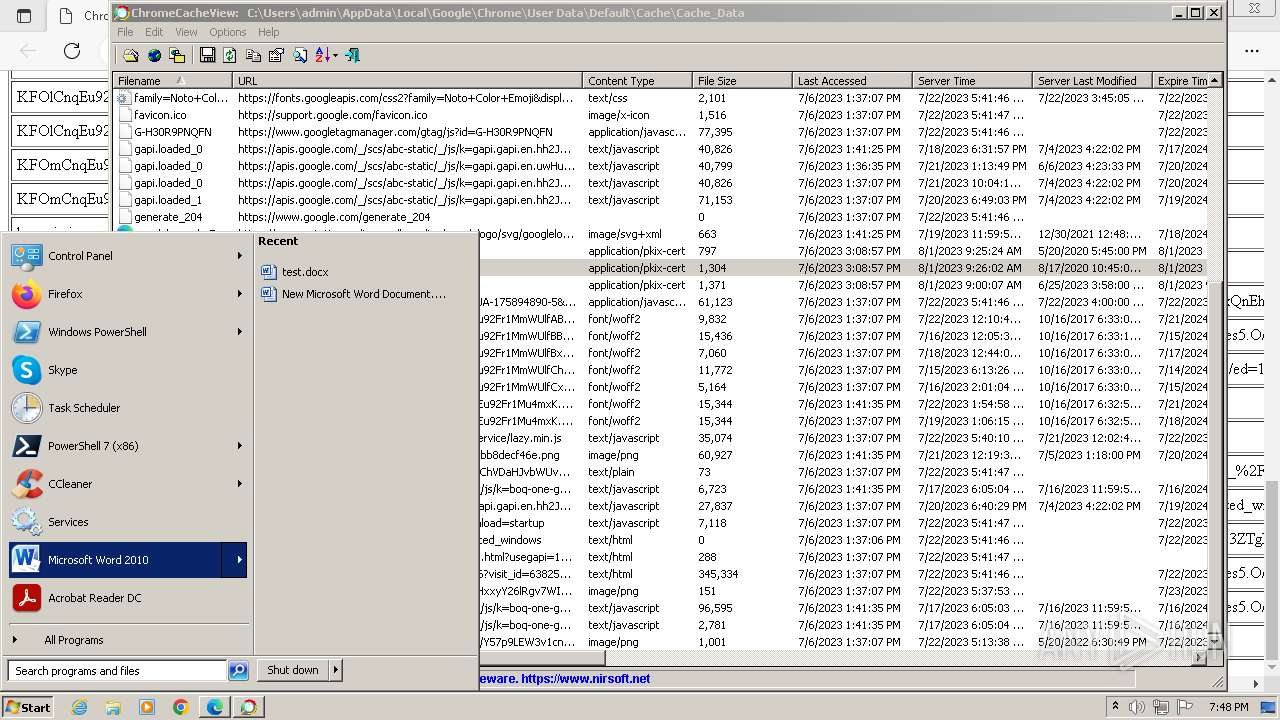
Task: Launch Microsoft Word 2010 from Start menu
Action: click(x=115, y=560)
